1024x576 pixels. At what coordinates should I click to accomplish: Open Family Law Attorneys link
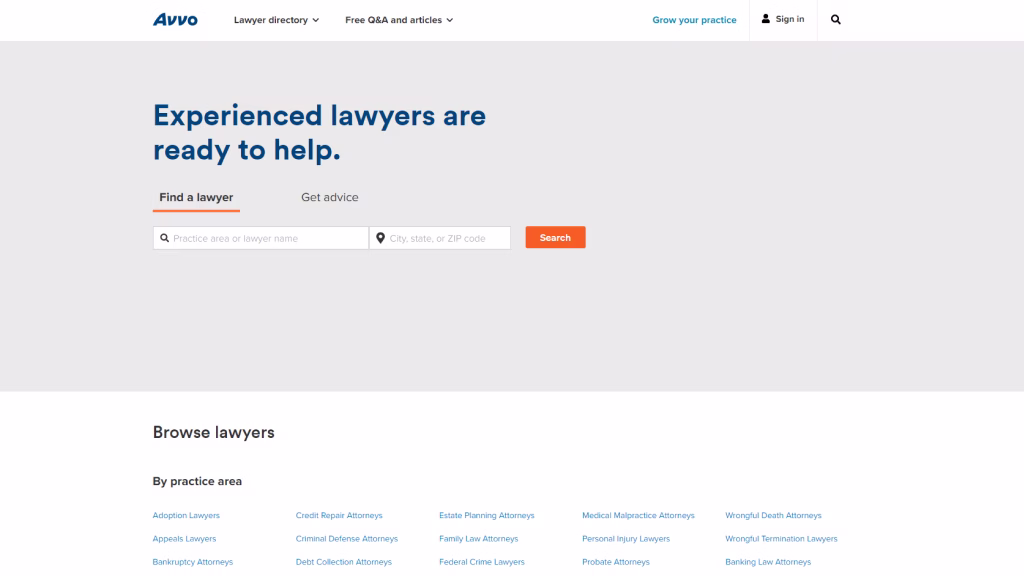479,539
